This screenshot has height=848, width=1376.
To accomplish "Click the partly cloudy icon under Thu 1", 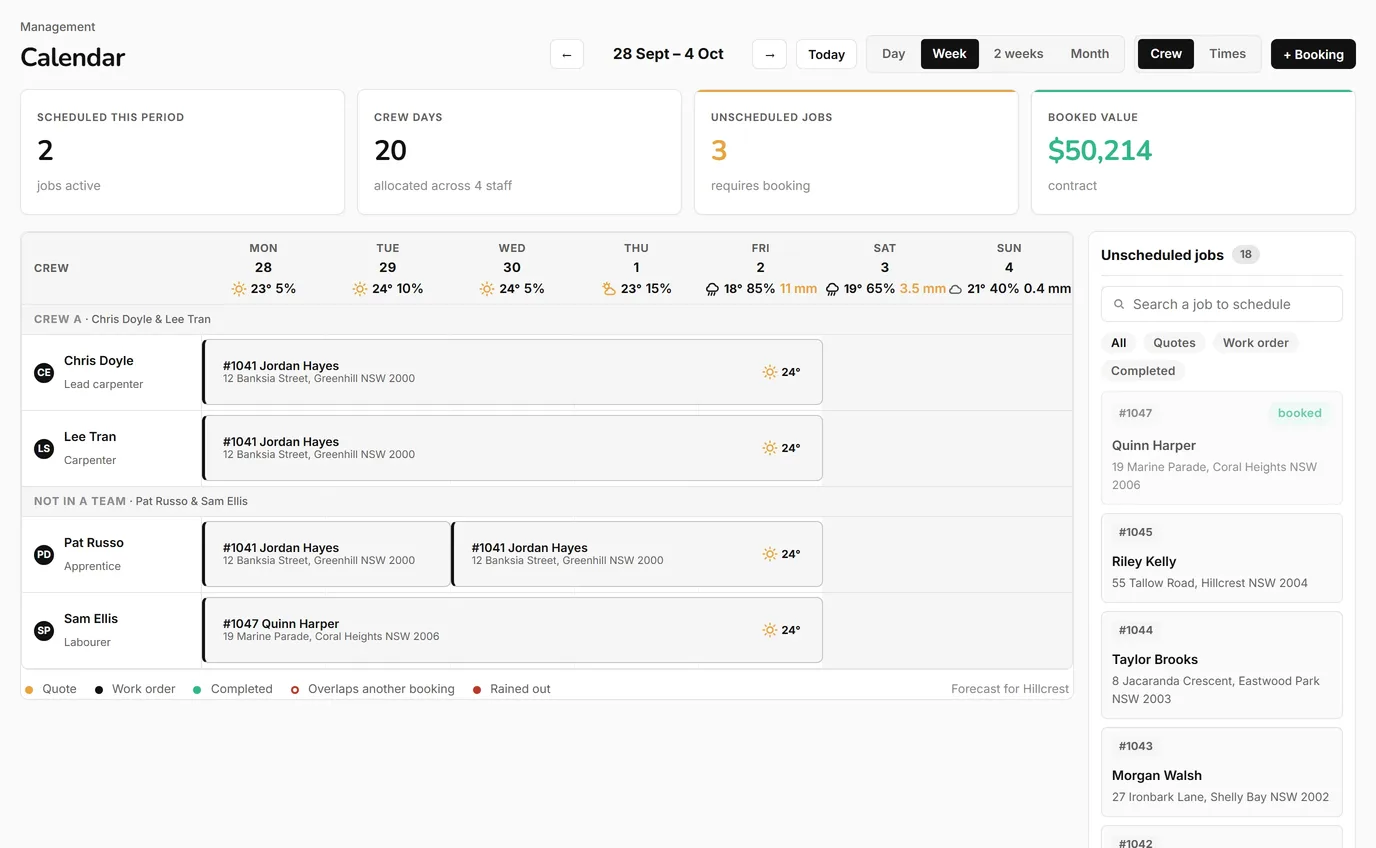I will (x=609, y=289).
